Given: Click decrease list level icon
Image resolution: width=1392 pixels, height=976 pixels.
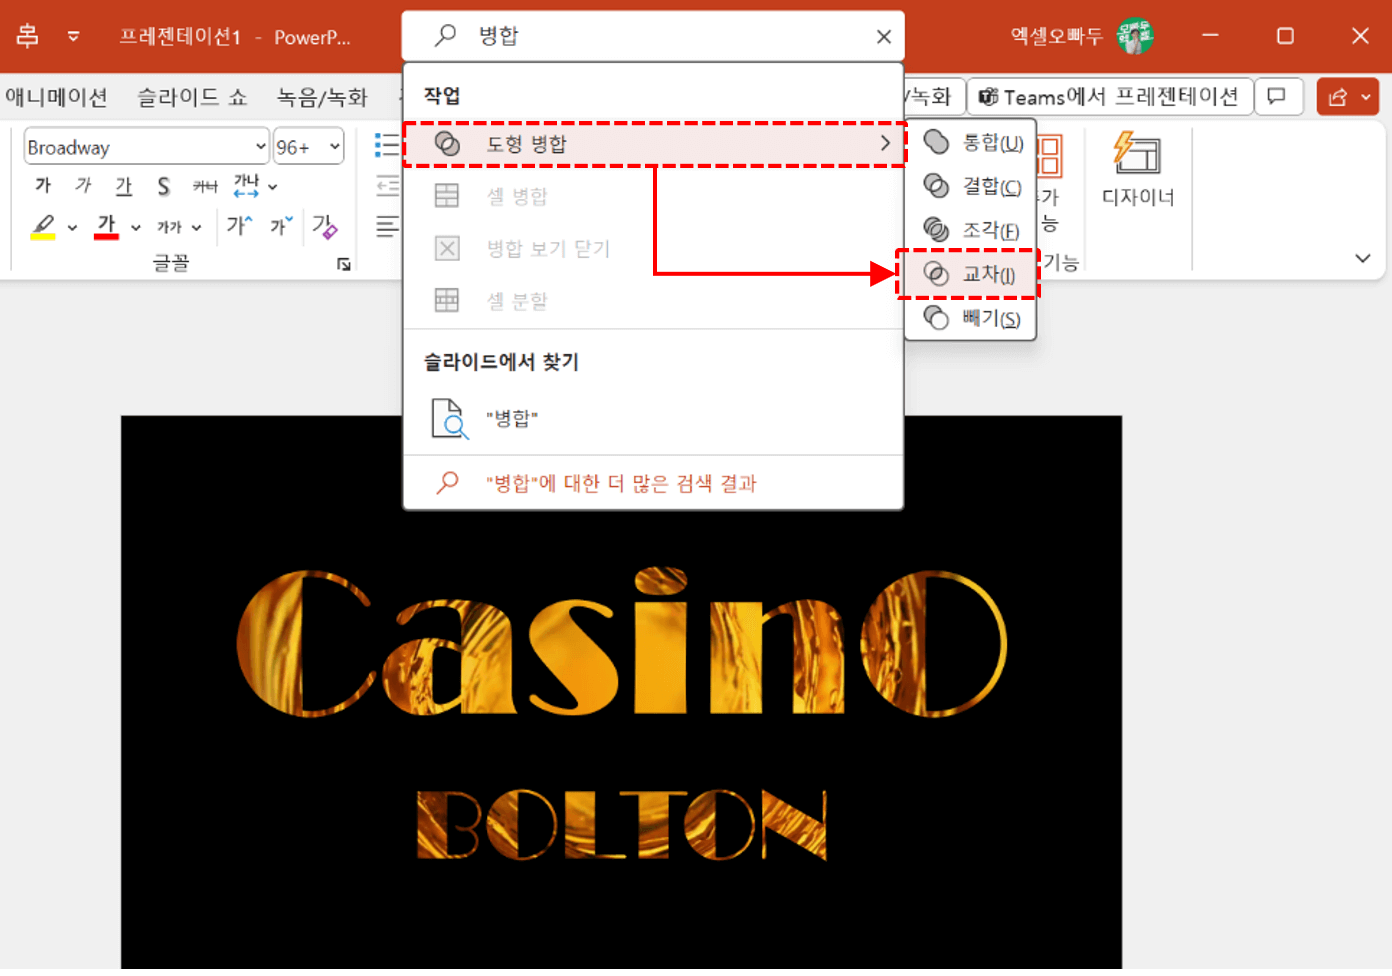Looking at the screenshot, I should click(x=387, y=185).
